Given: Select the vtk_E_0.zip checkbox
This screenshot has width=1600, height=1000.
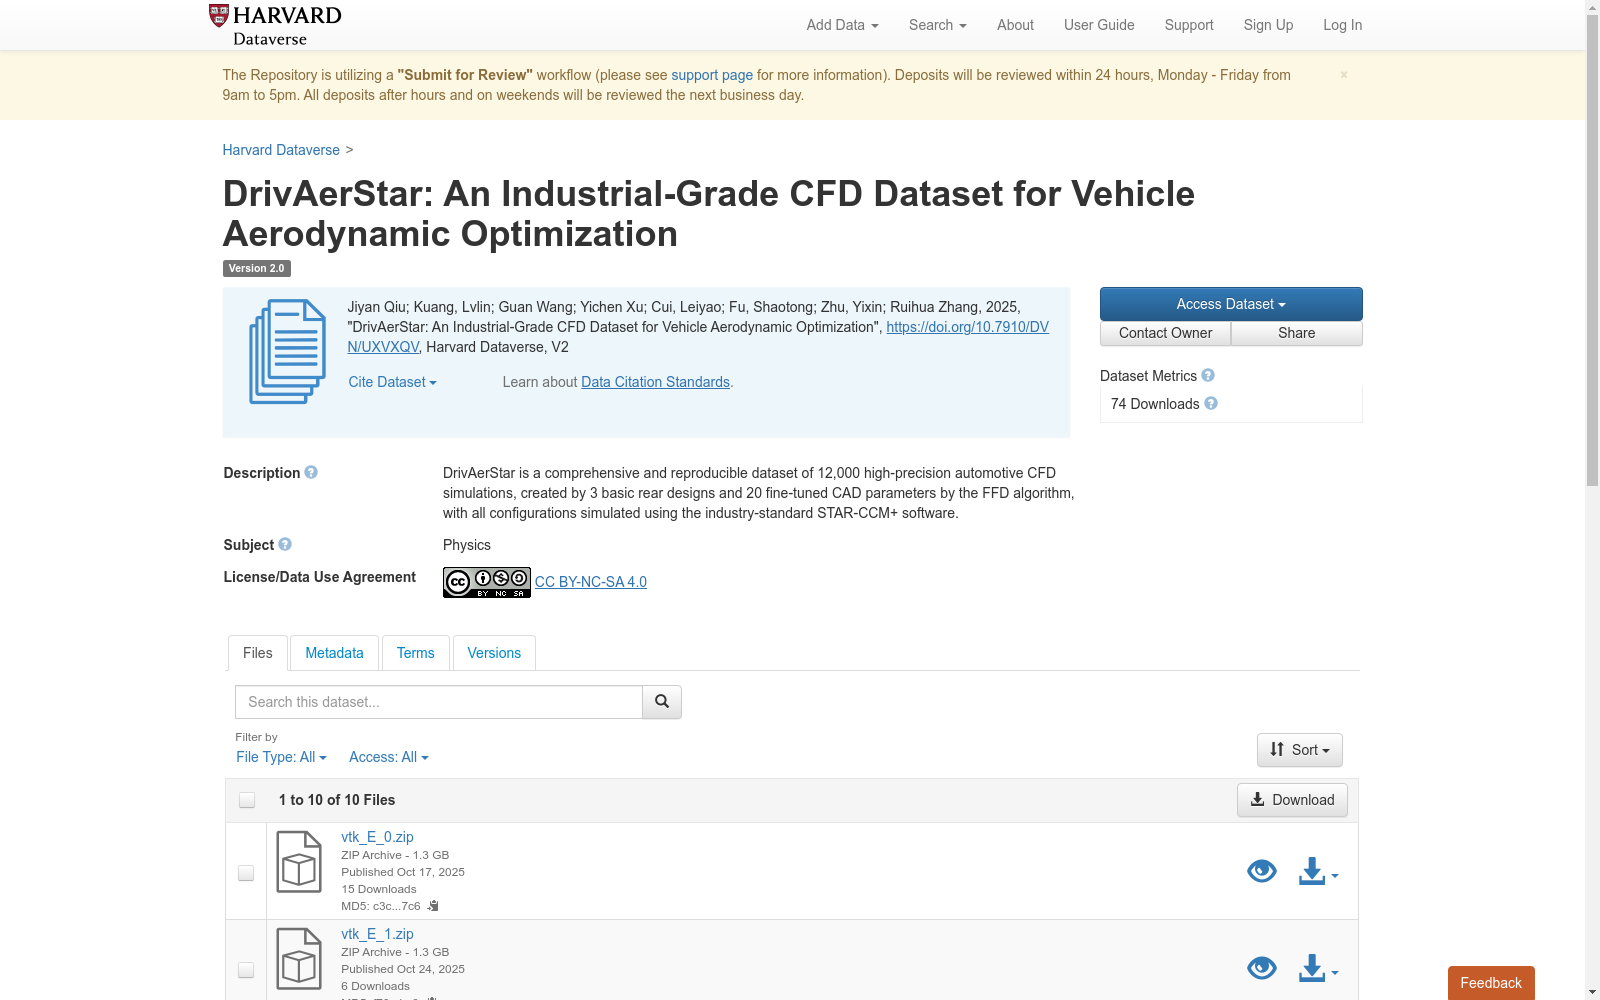Looking at the screenshot, I should [x=246, y=873].
